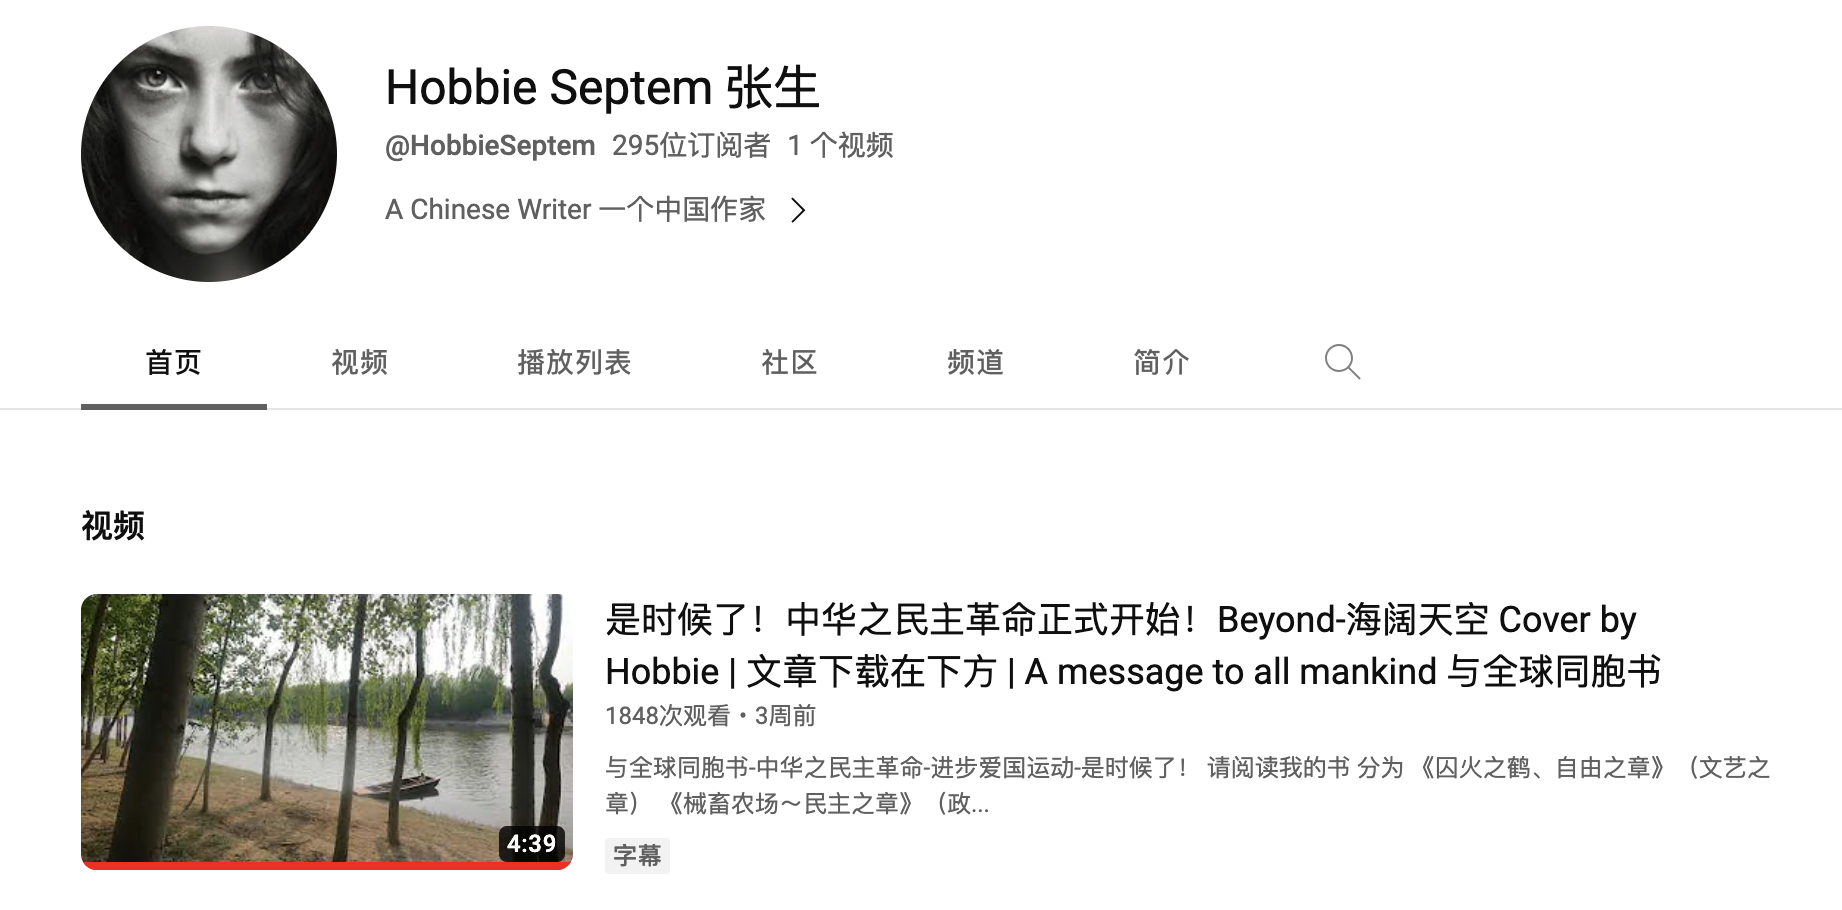Click the 字幕 subtitles badge
Image resolution: width=1842 pixels, height=910 pixels.
[x=637, y=856]
